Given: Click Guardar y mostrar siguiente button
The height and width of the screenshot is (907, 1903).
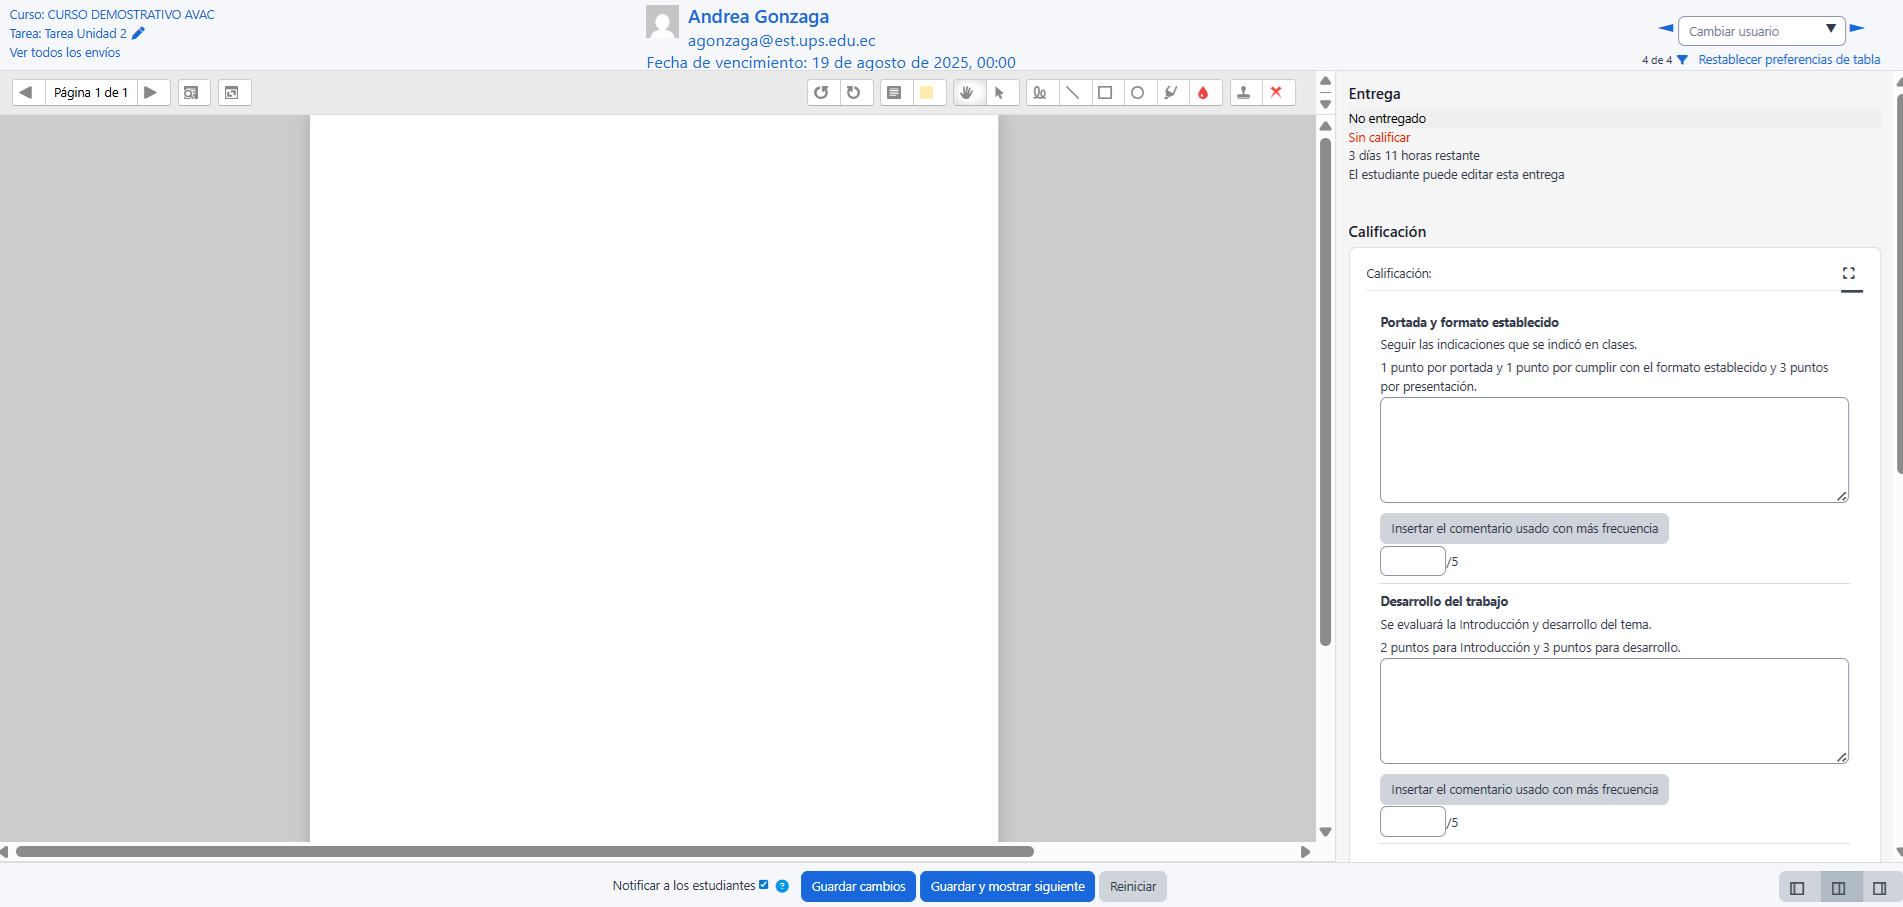Looking at the screenshot, I should click(x=1007, y=887).
